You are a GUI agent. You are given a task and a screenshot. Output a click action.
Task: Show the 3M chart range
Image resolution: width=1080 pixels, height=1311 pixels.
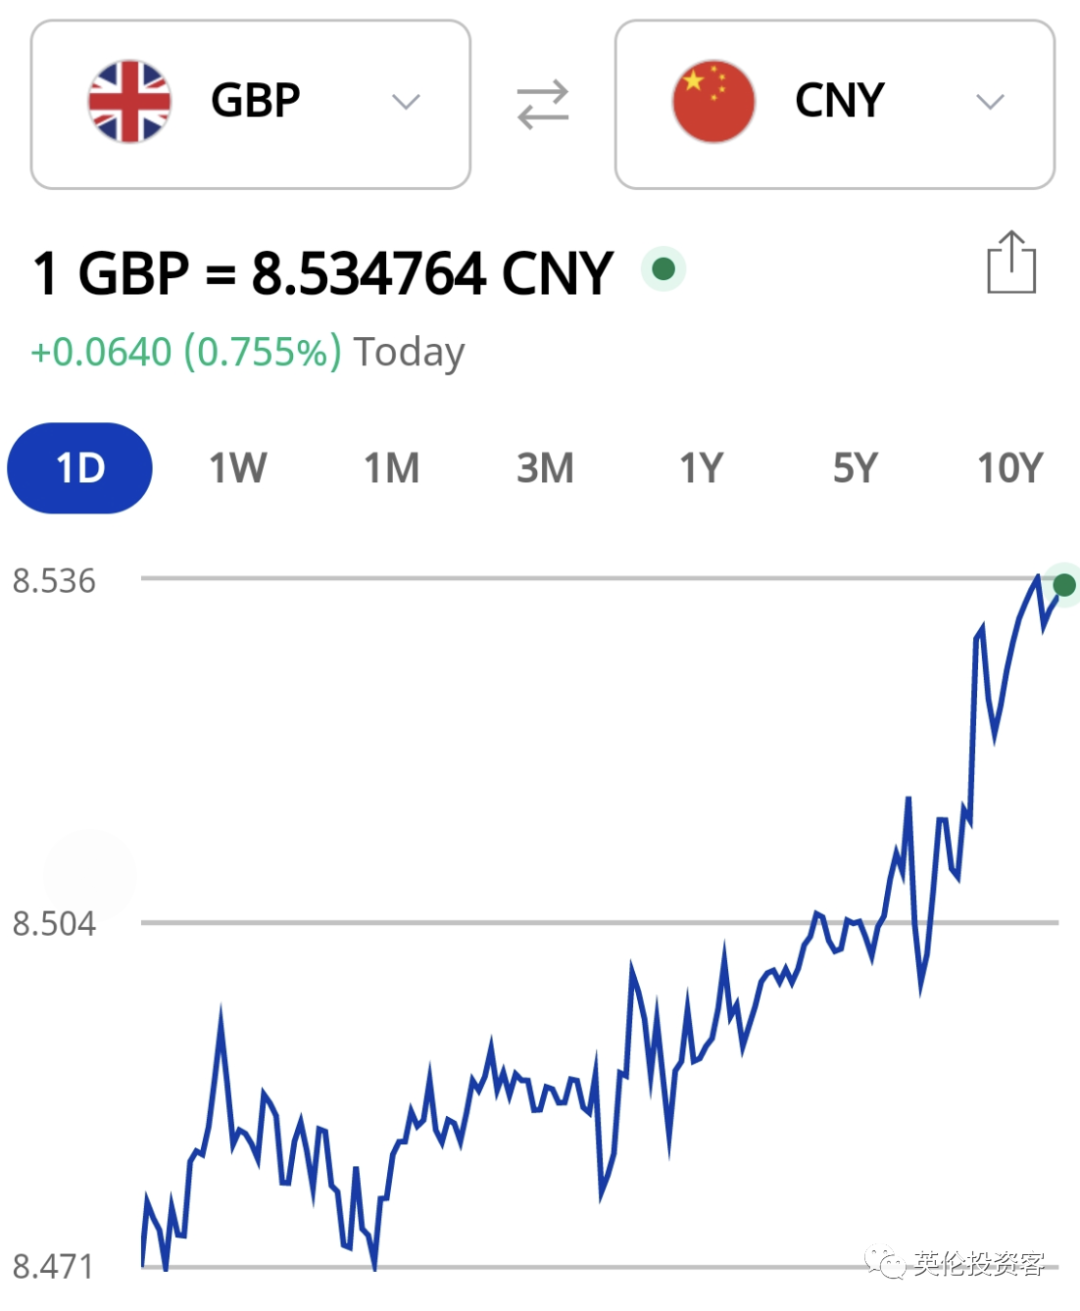[x=545, y=468]
